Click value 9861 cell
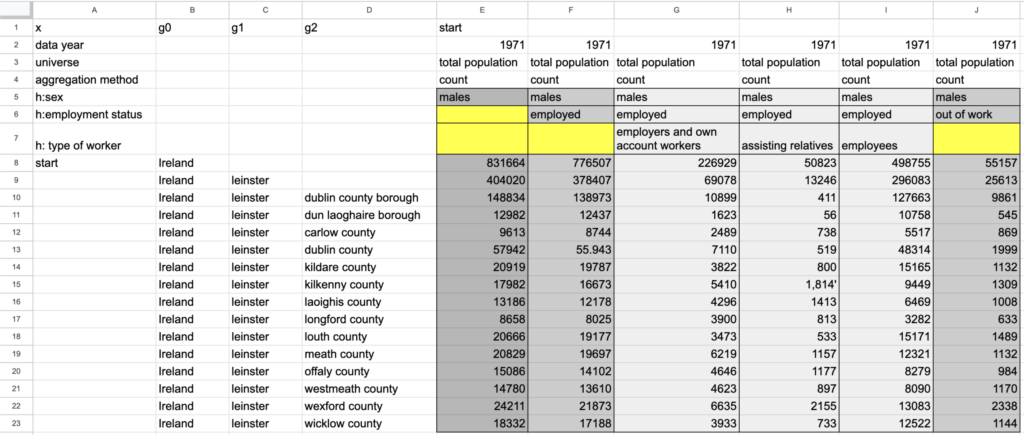Screen dimensions: 1024x435 tap(976, 198)
